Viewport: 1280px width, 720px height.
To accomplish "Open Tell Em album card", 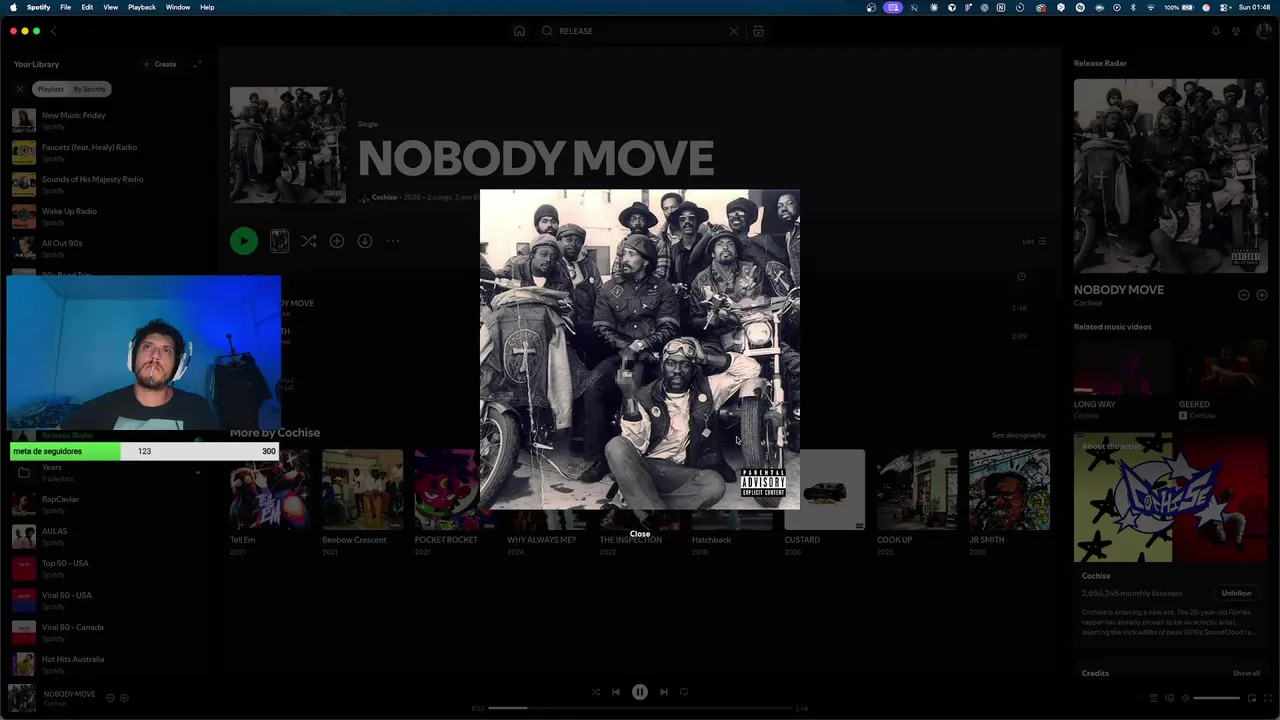I will click(x=270, y=503).
